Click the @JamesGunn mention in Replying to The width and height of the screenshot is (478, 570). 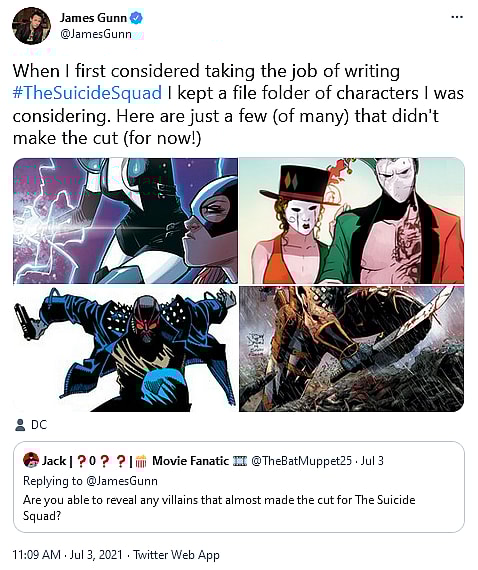(x=122, y=481)
